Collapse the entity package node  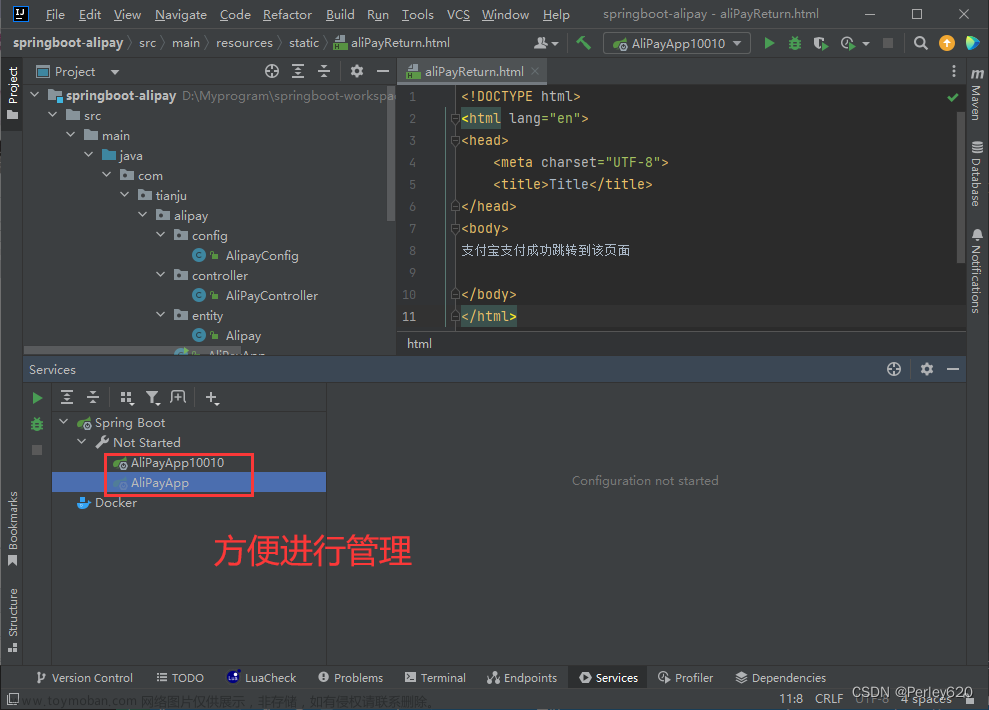pyautogui.click(x=161, y=315)
